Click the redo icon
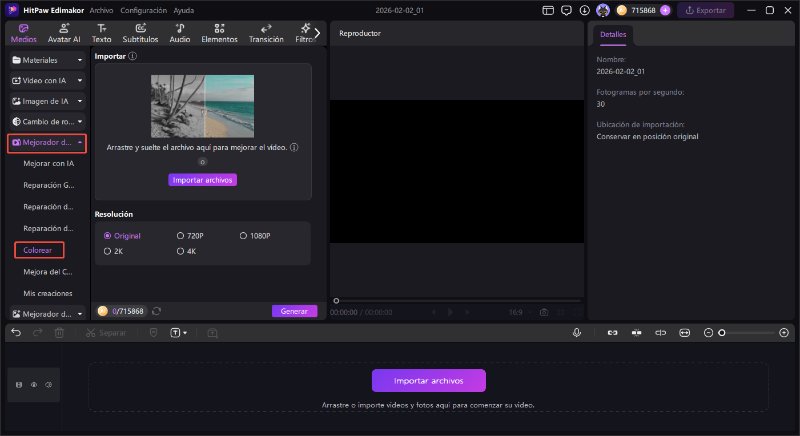The width and height of the screenshot is (800, 436). [38, 333]
